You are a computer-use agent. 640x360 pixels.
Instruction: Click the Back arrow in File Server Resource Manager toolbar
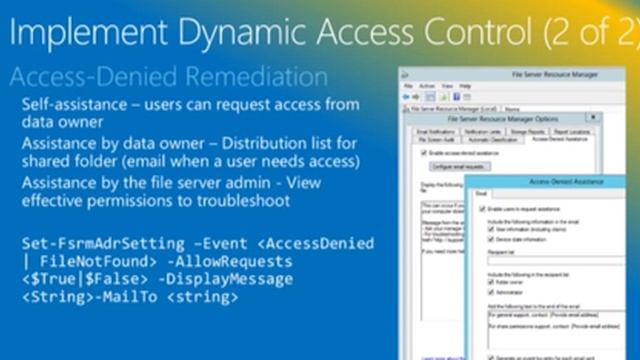[406, 97]
